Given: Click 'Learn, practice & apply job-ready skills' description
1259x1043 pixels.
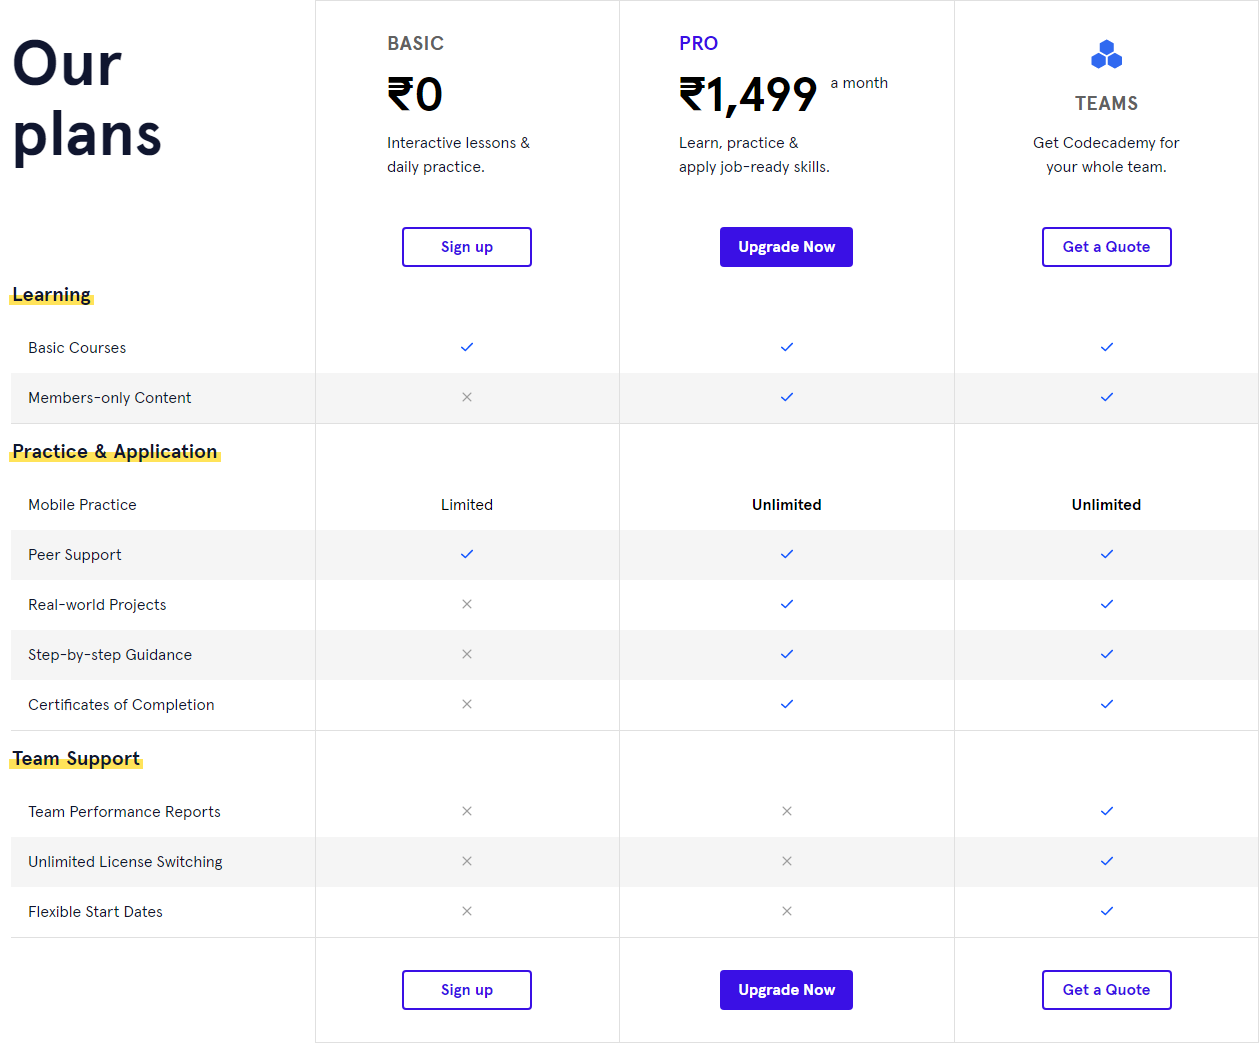Looking at the screenshot, I should [x=754, y=155].
